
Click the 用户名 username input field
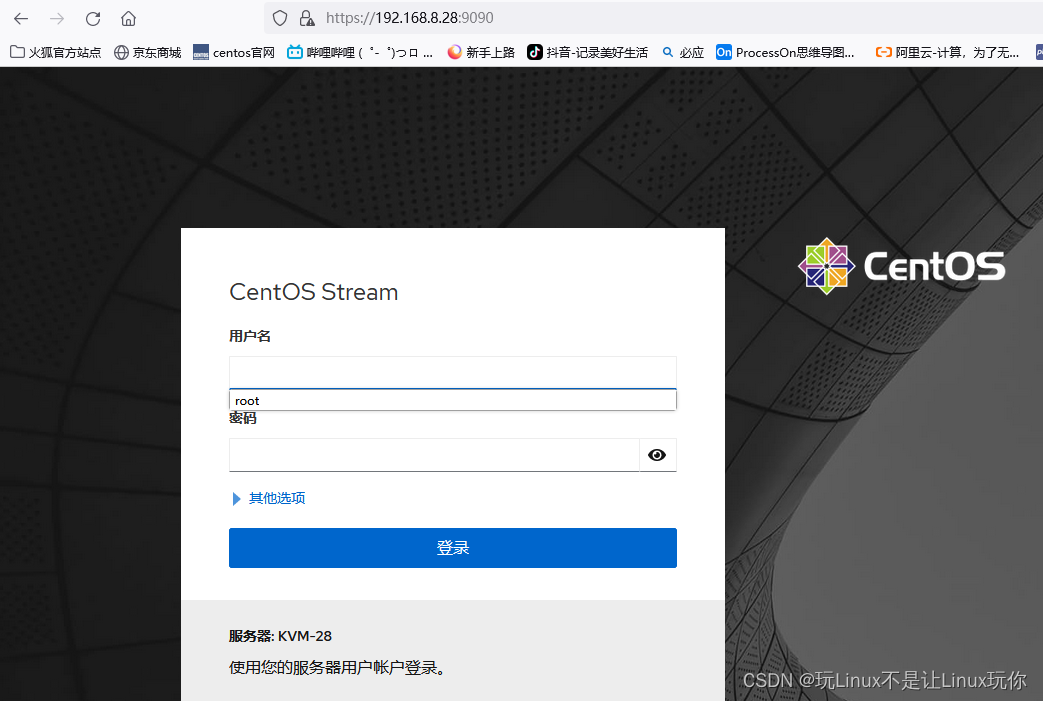click(453, 372)
